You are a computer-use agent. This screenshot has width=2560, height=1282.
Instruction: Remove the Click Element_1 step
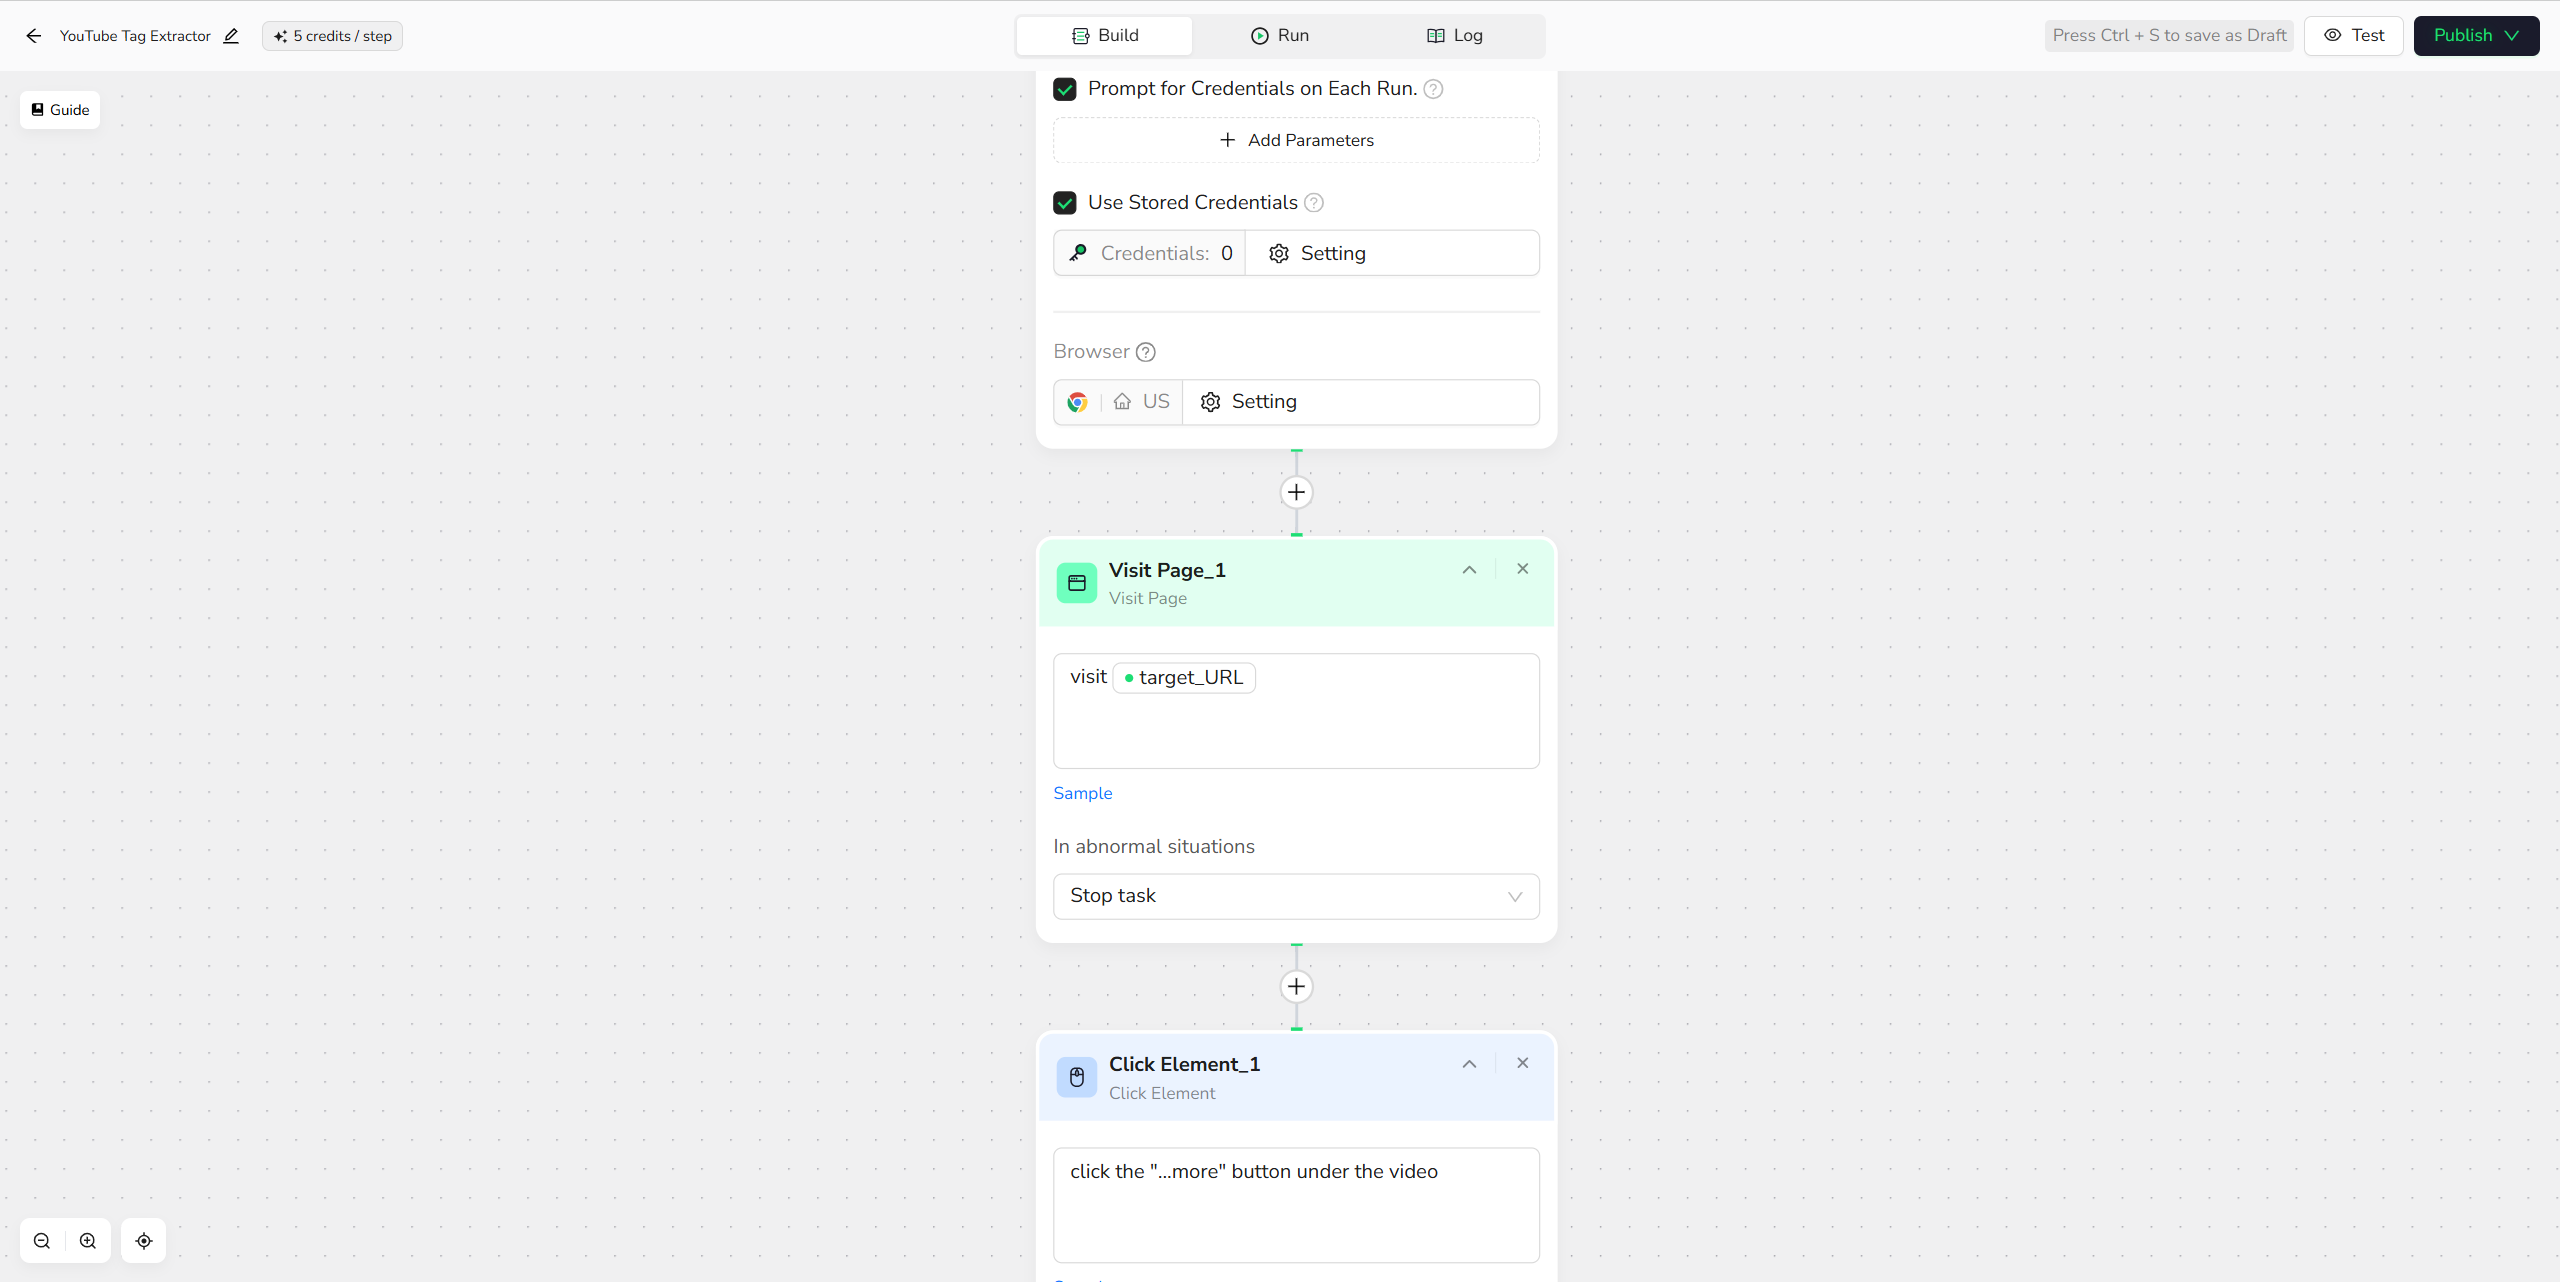tap(1522, 1063)
